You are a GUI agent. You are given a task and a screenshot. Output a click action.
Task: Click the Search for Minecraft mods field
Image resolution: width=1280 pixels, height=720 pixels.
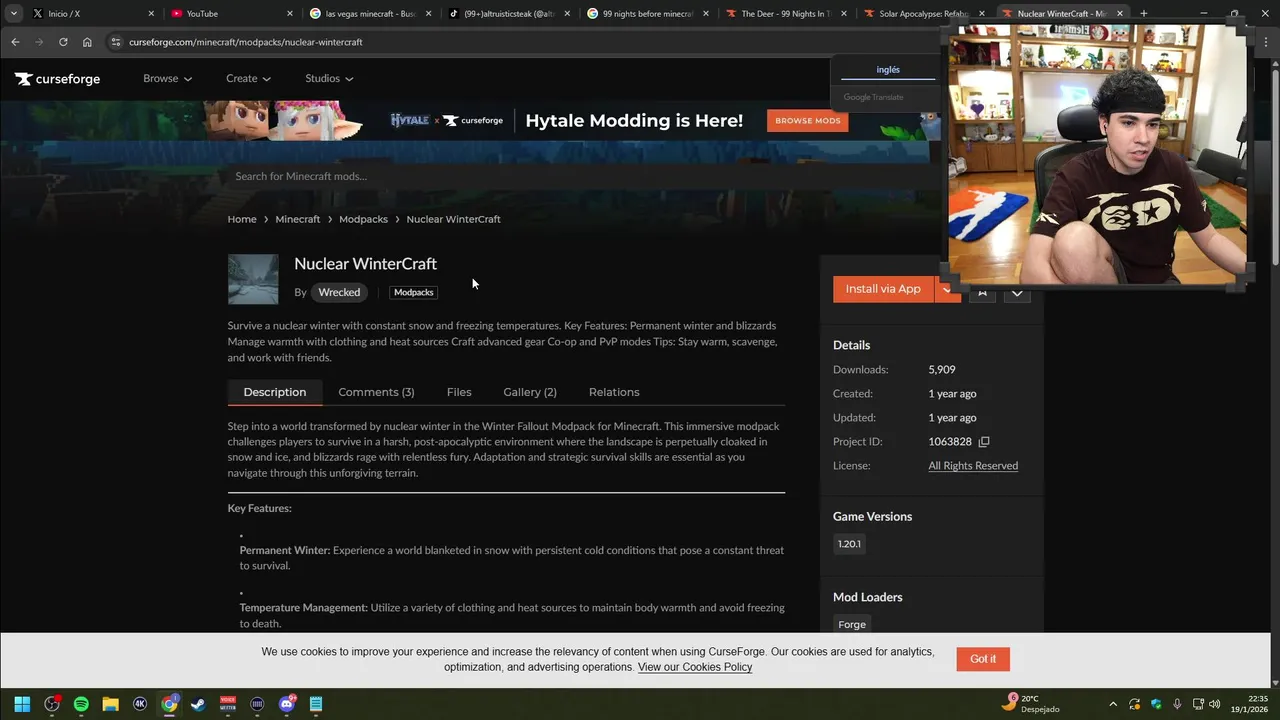click(580, 176)
